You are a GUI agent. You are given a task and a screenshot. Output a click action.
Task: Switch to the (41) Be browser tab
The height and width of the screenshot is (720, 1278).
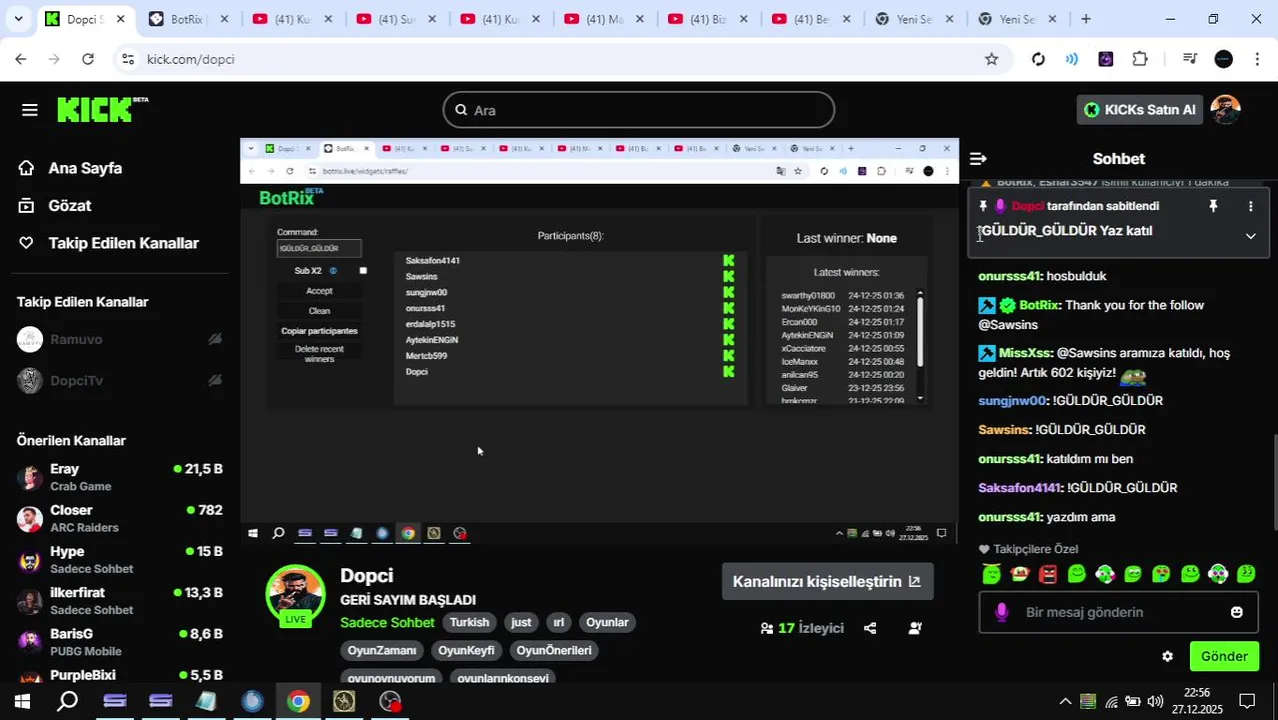pyautogui.click(x=812, y=19)
